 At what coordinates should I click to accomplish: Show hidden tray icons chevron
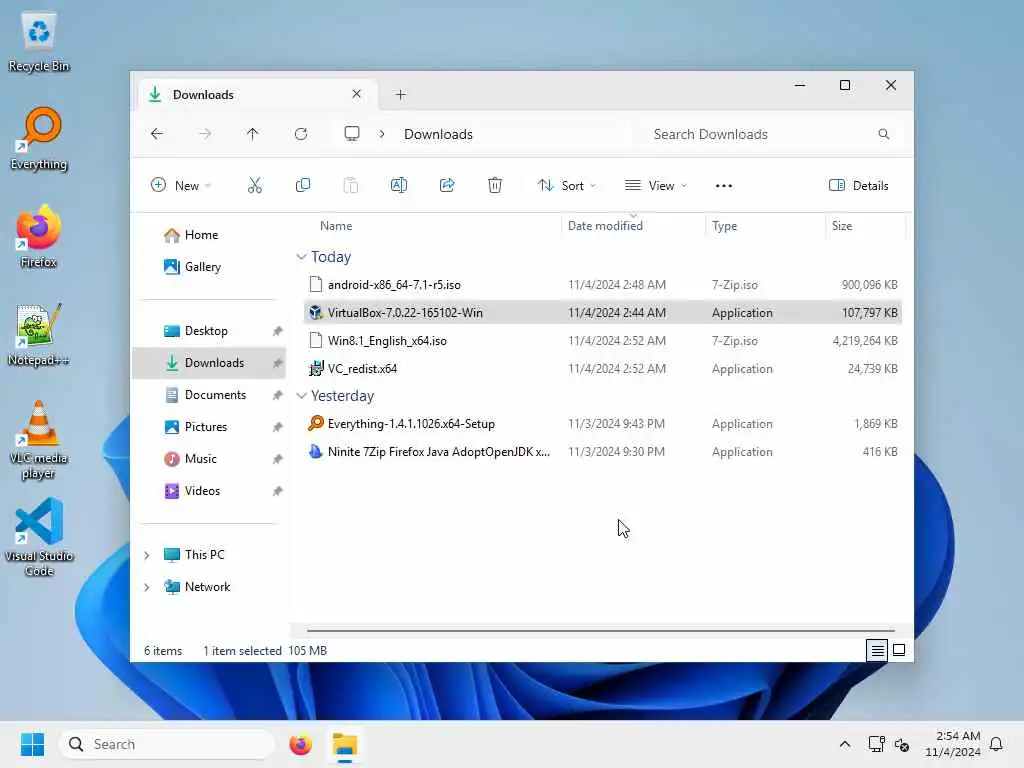(844, 744)
